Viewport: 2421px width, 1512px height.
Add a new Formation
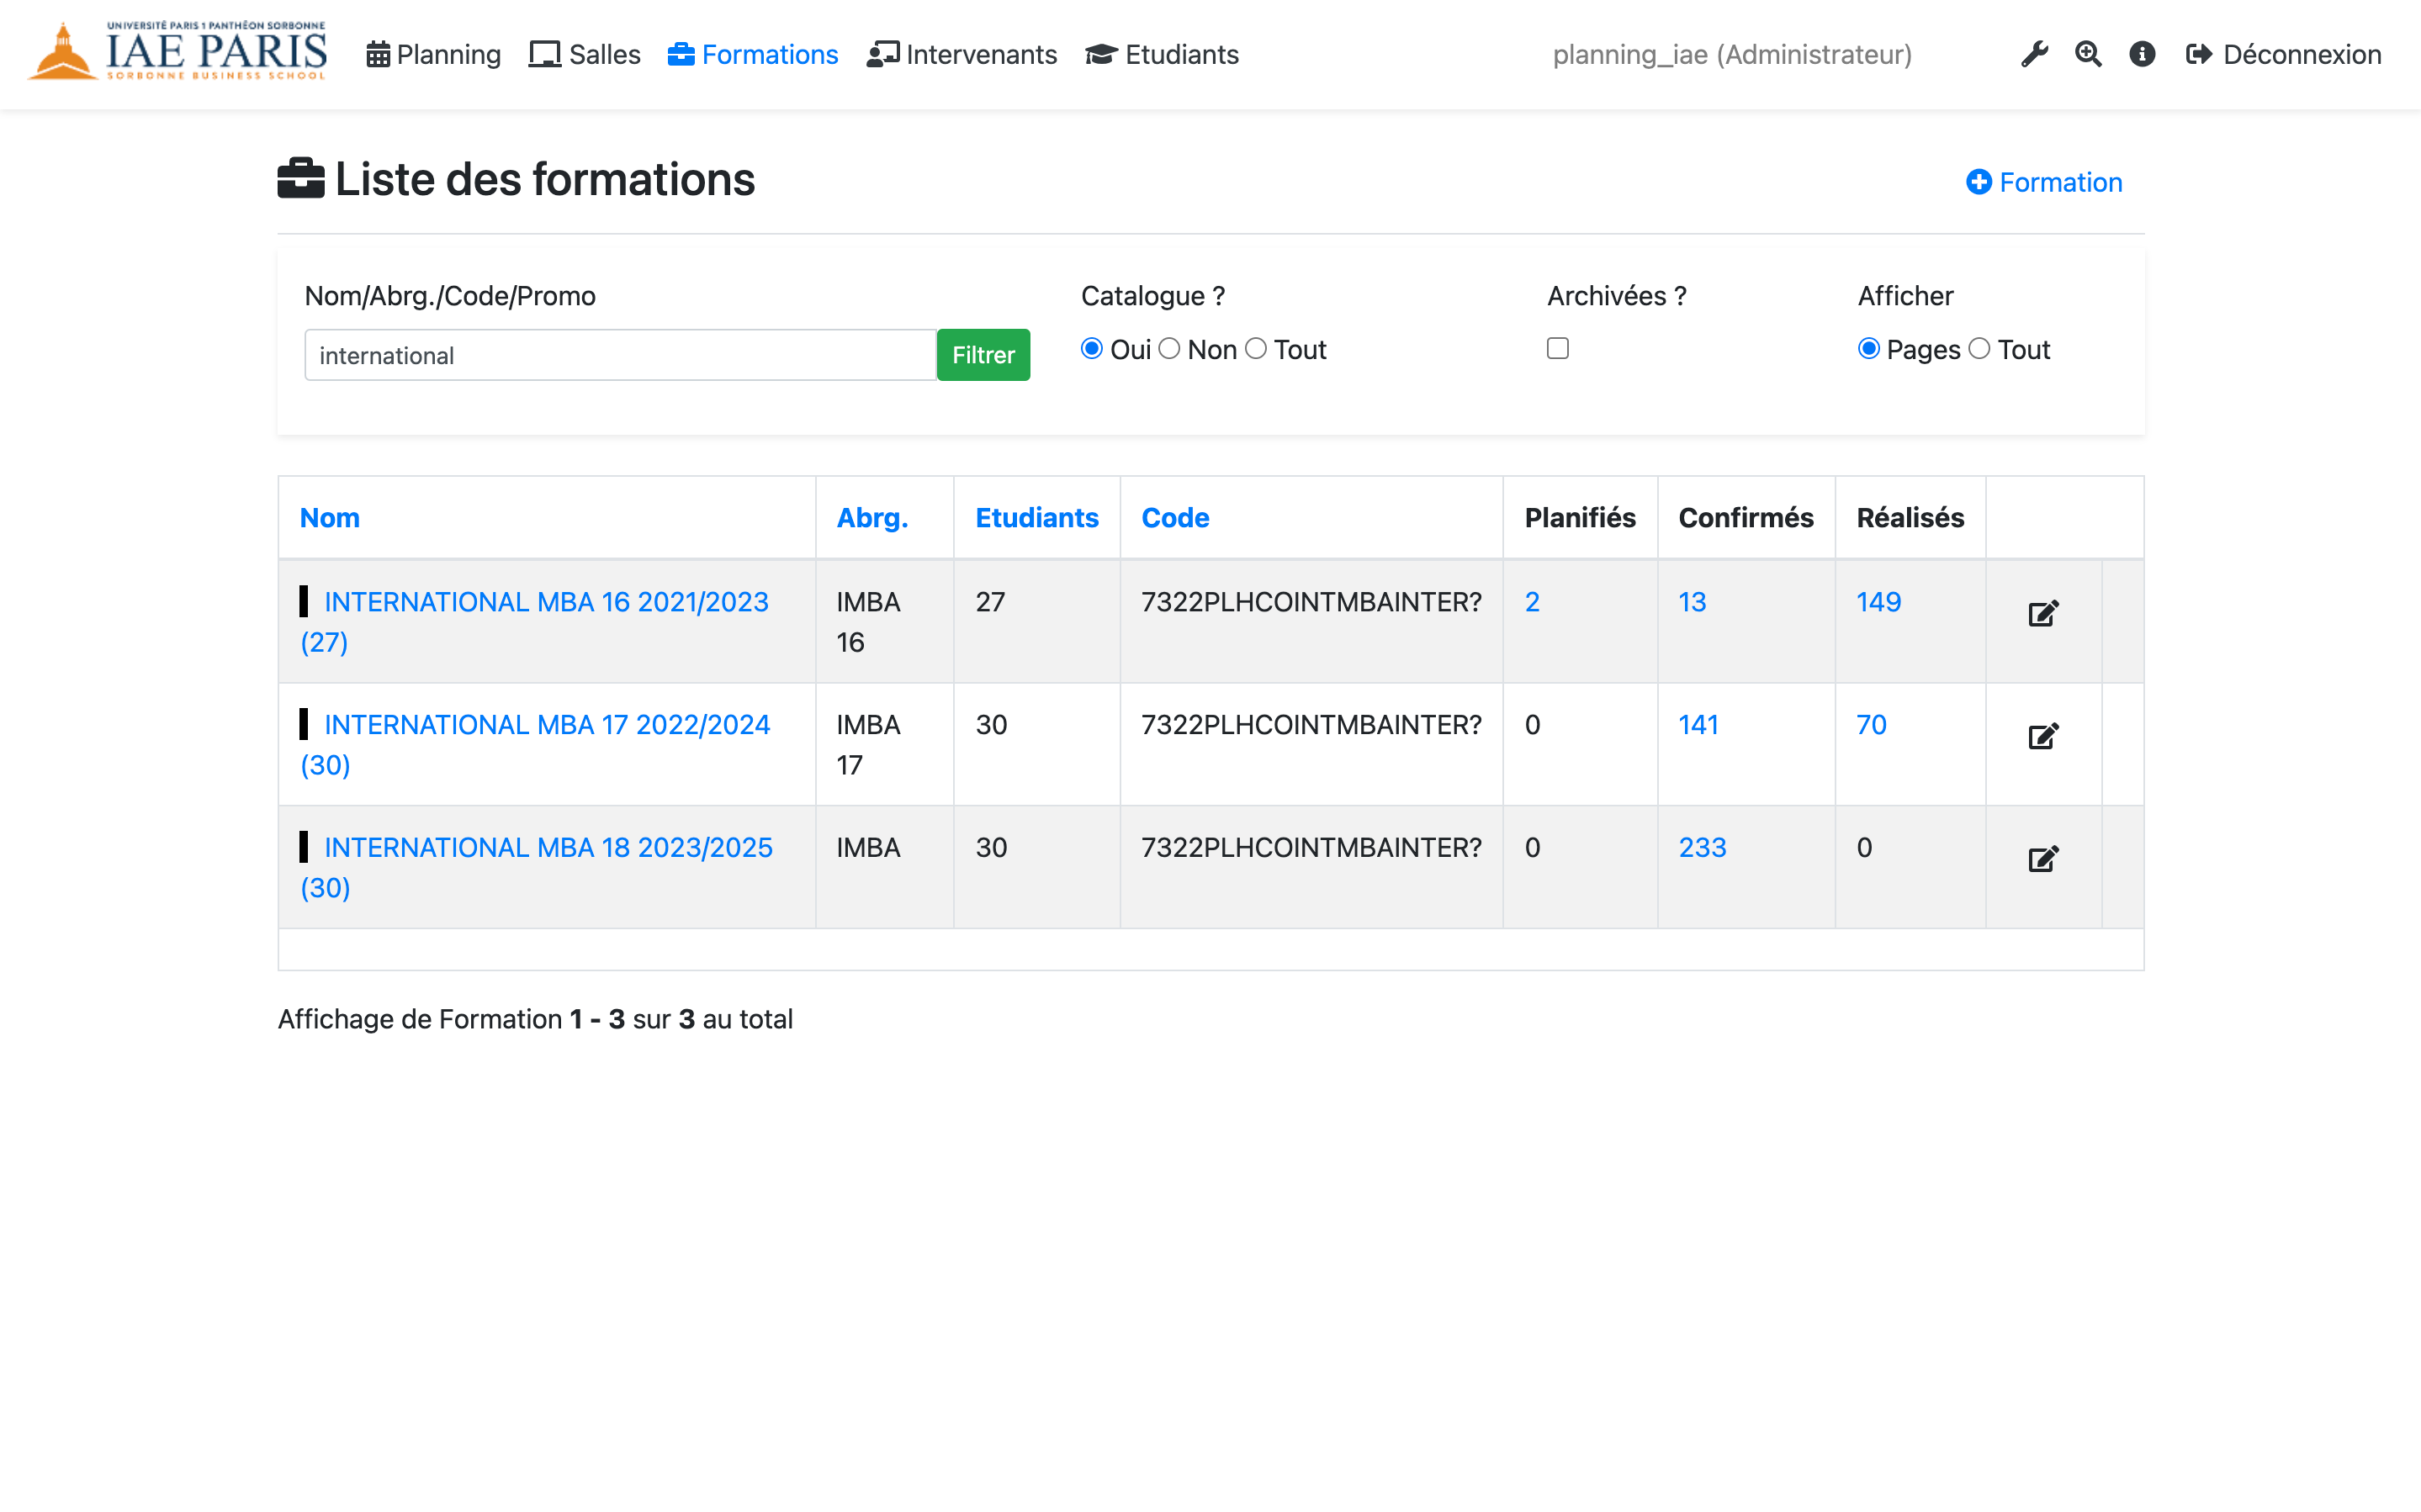(2044, 182)
